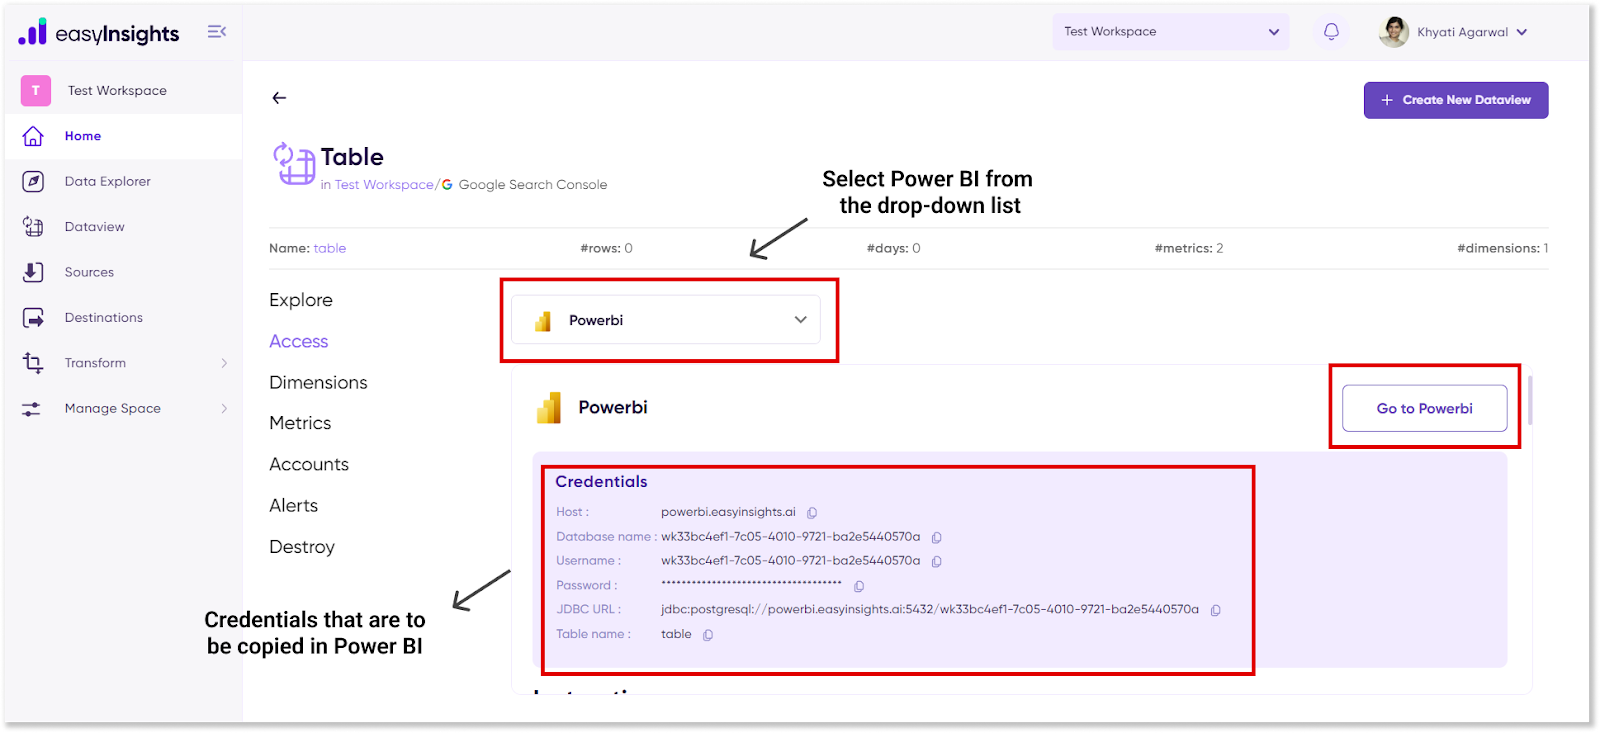Click the easyInsights logo

point(98,32)
